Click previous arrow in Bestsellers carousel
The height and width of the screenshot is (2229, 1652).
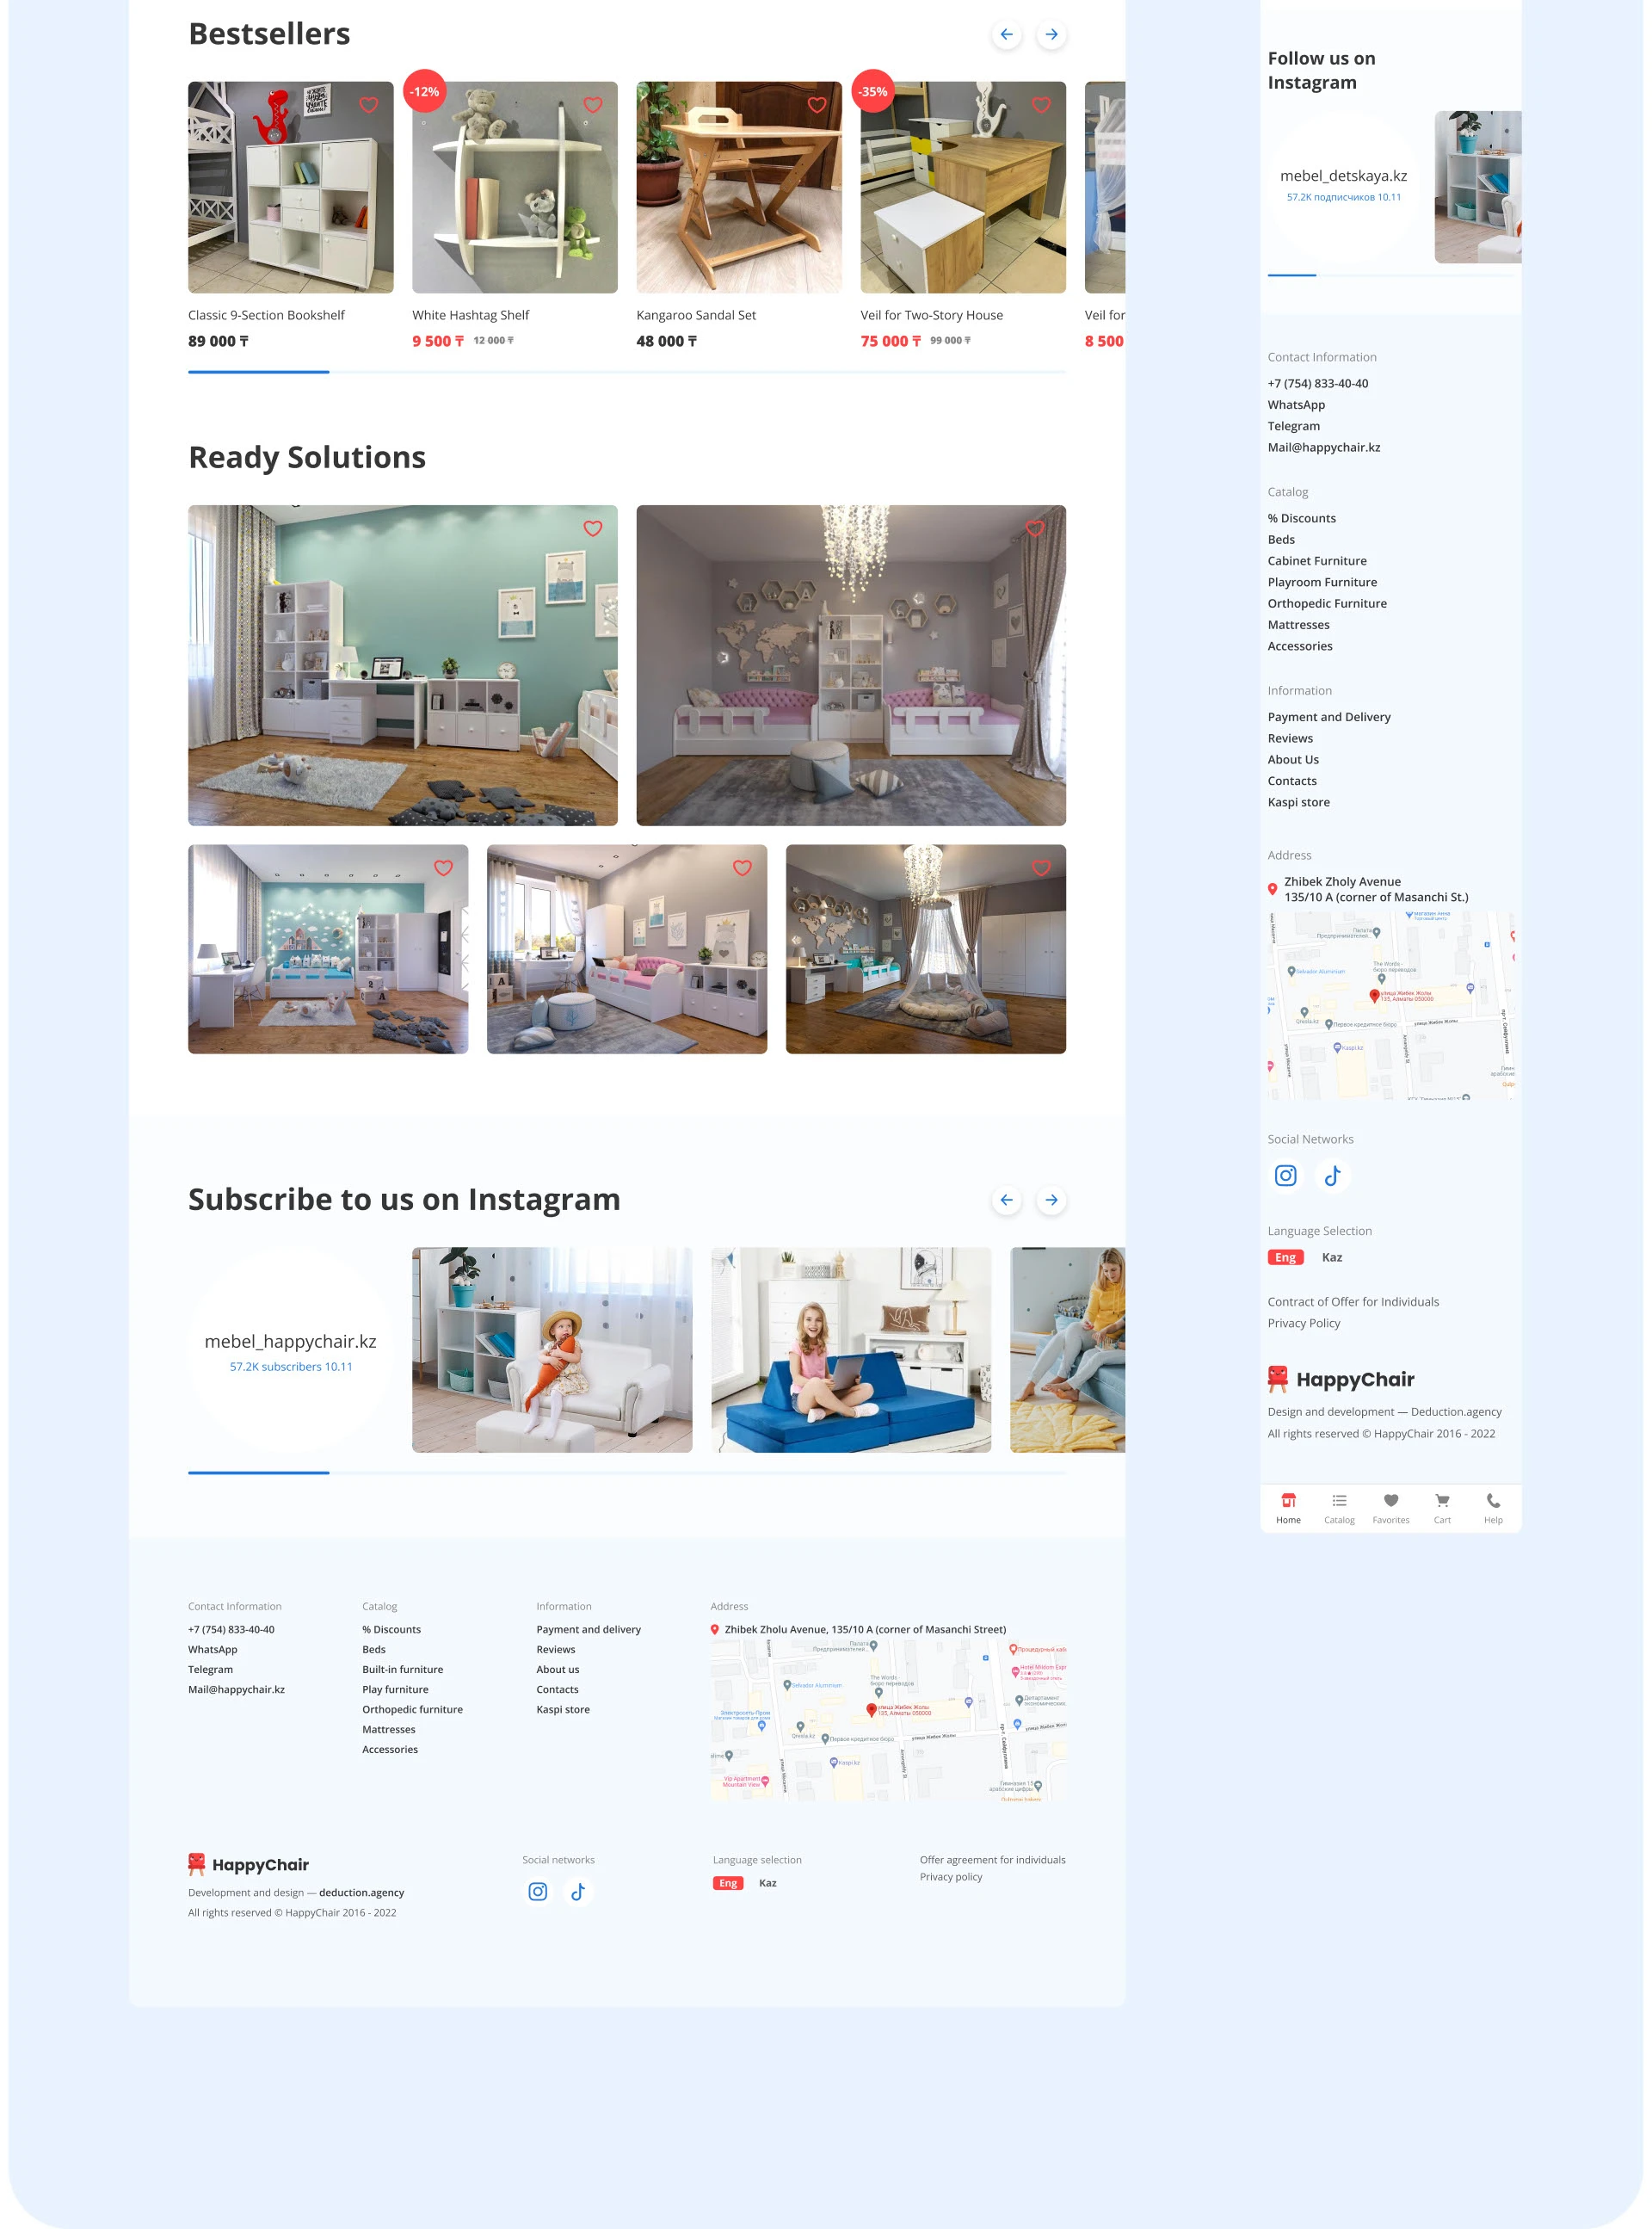point(1006,35)
